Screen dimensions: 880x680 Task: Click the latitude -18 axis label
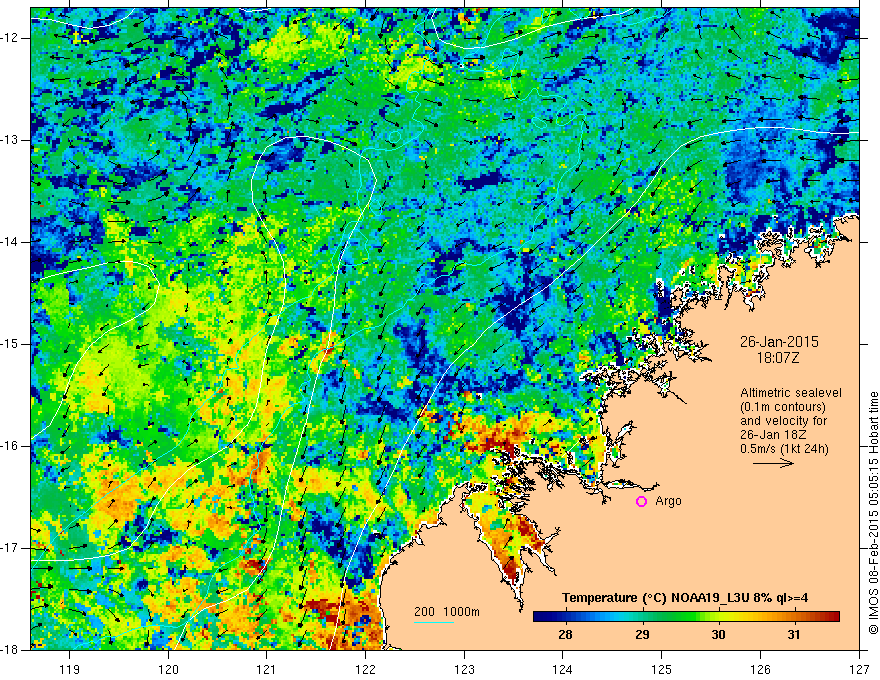(10, 650)
